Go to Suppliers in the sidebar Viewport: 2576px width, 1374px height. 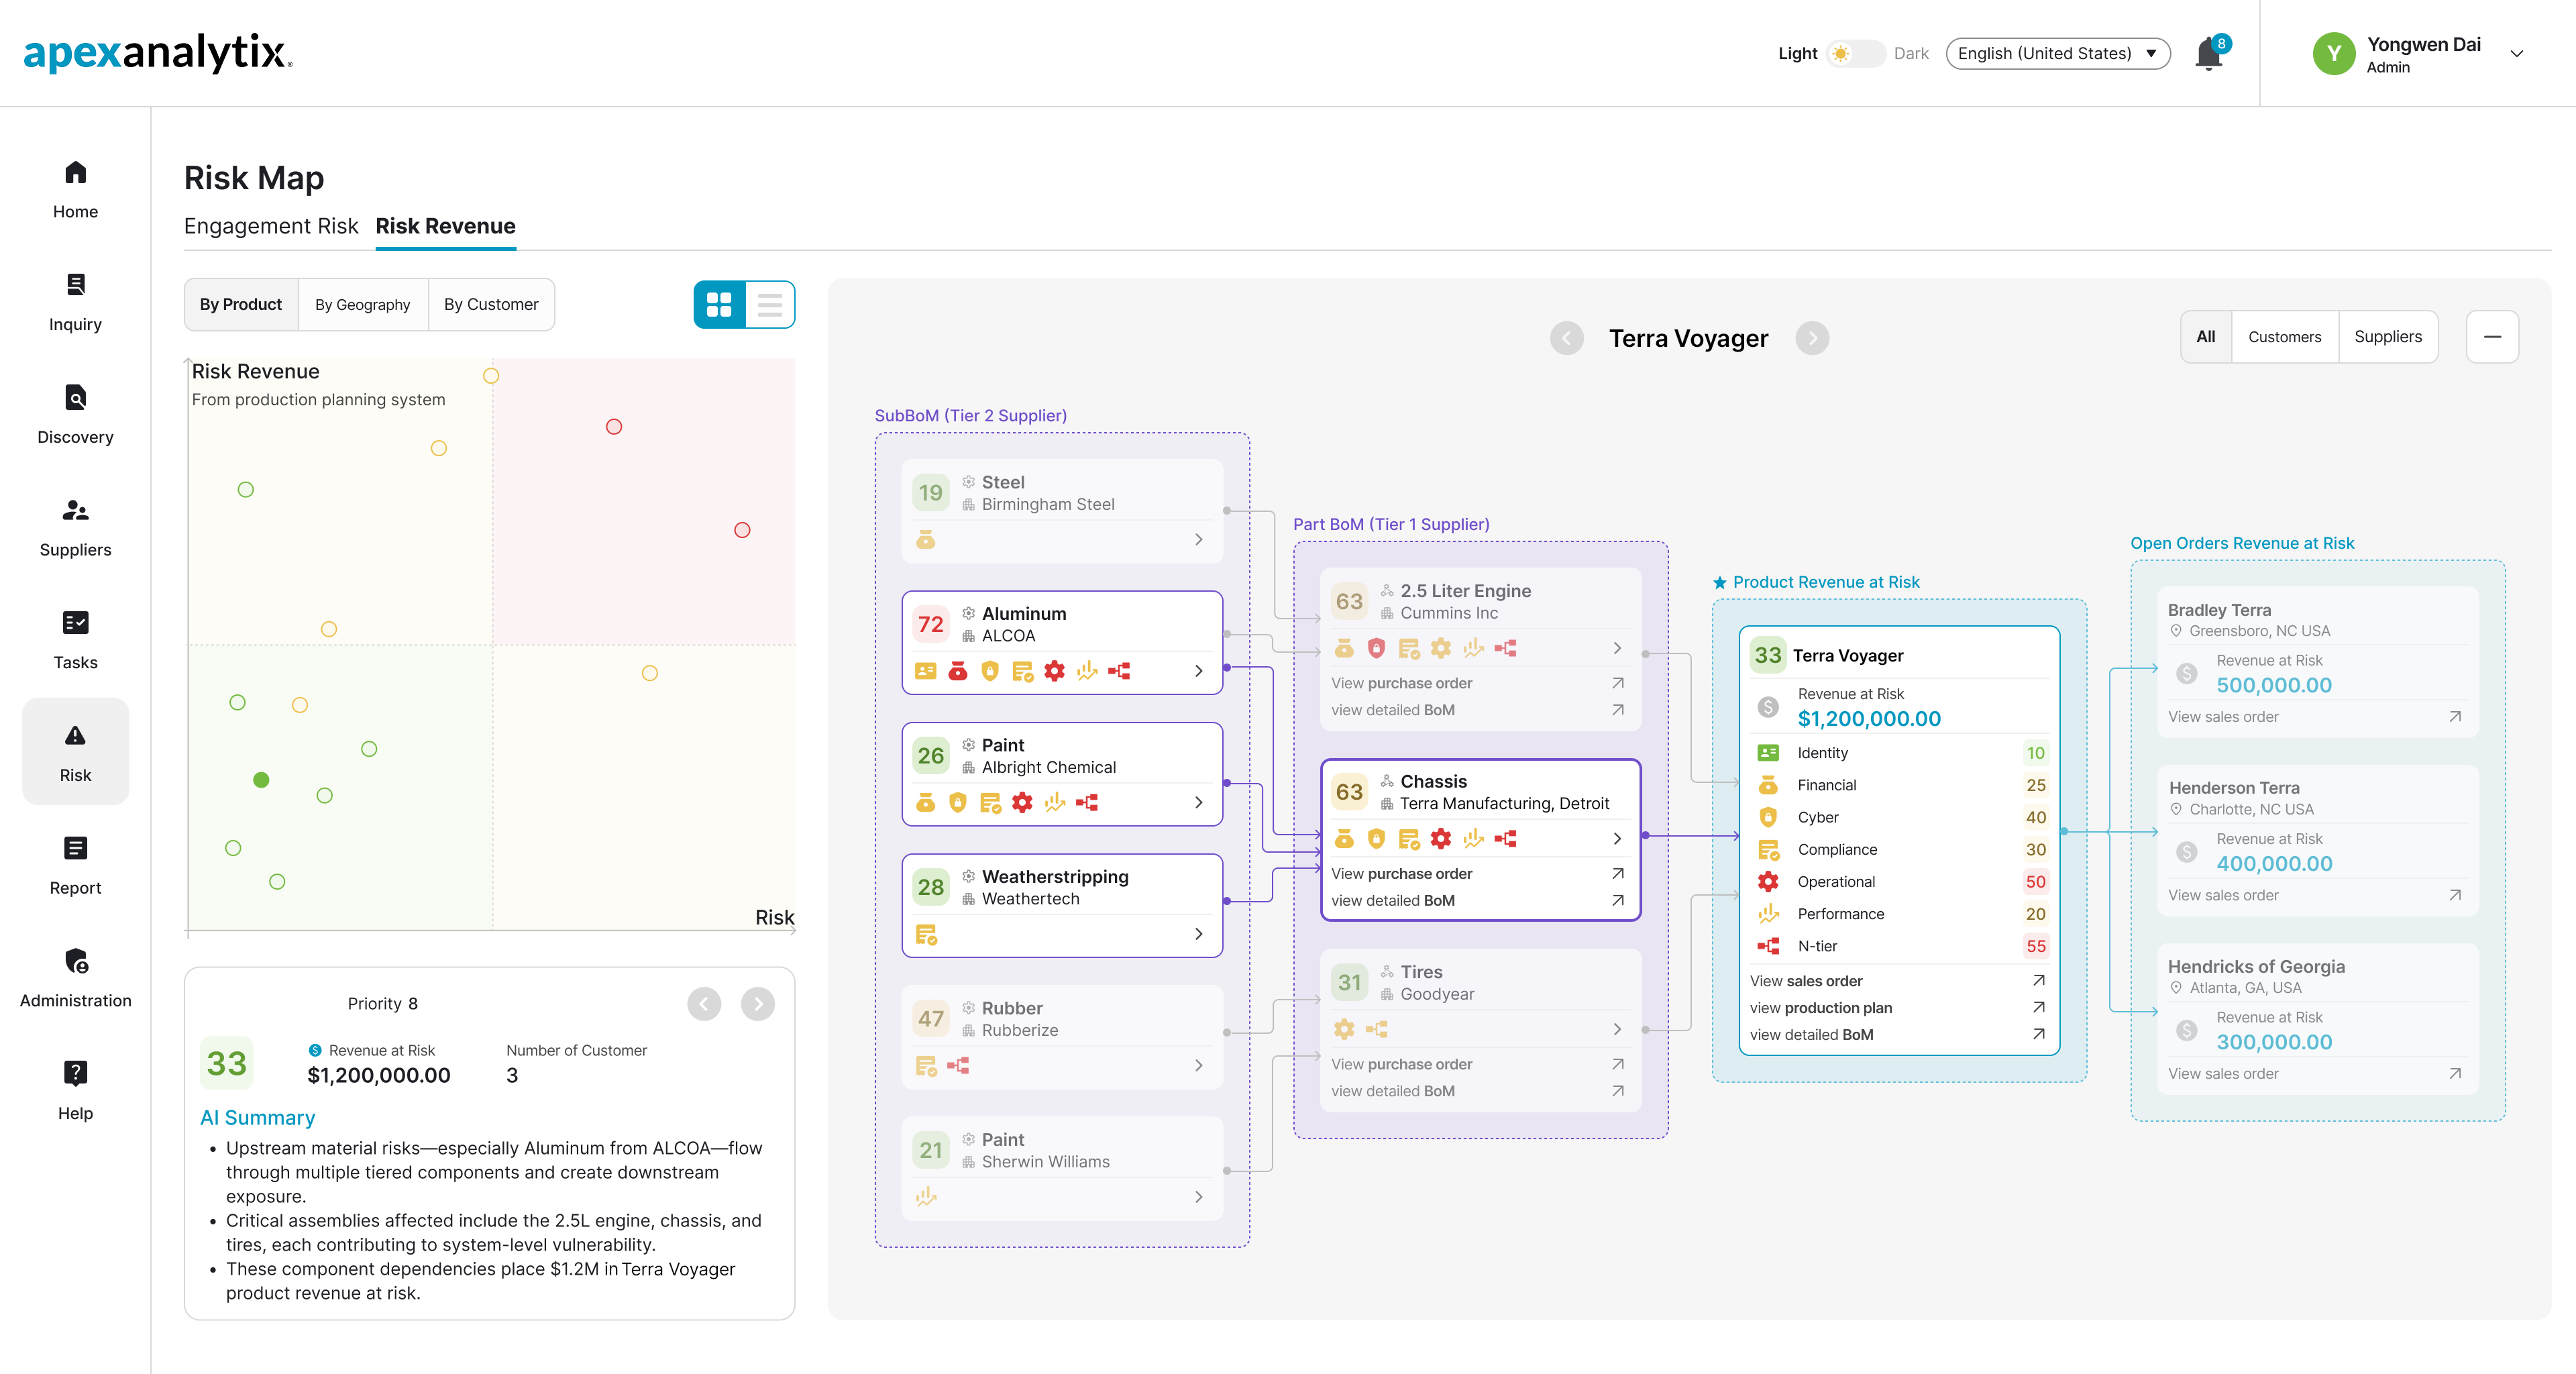(75, 527)
